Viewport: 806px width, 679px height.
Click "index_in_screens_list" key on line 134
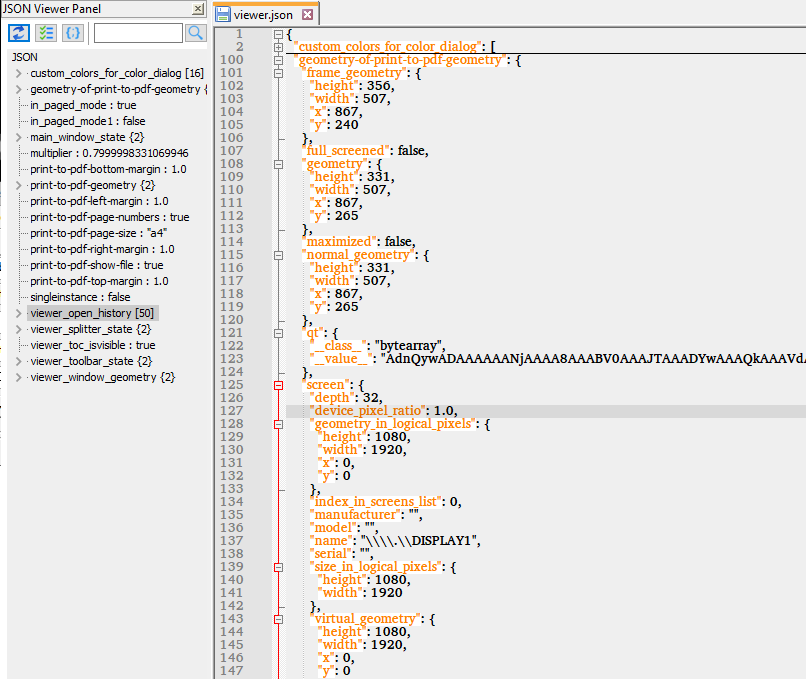click(376, 501)
